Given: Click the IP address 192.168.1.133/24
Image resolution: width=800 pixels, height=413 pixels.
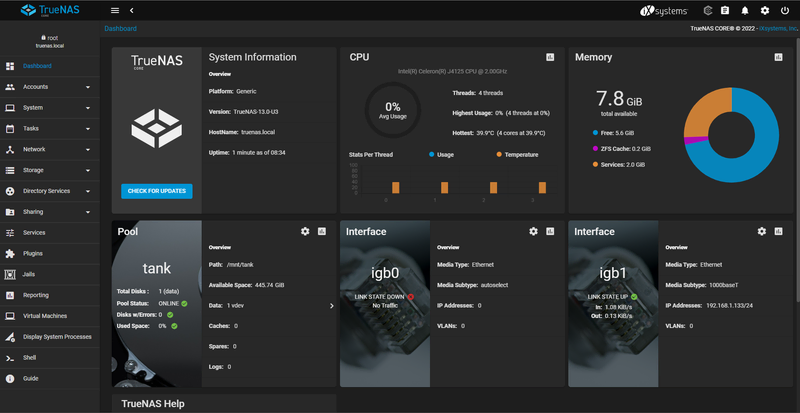Looking at the screenshot, I should click(728, 305).
